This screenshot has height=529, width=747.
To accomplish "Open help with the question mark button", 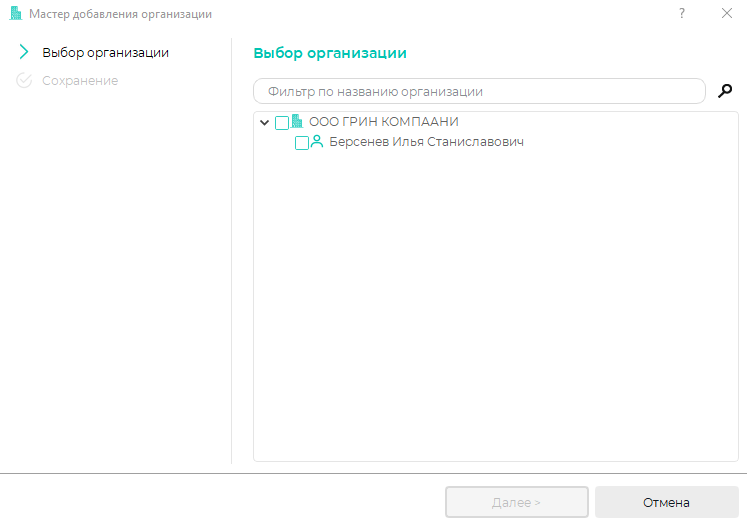I will tap(682, 14).
